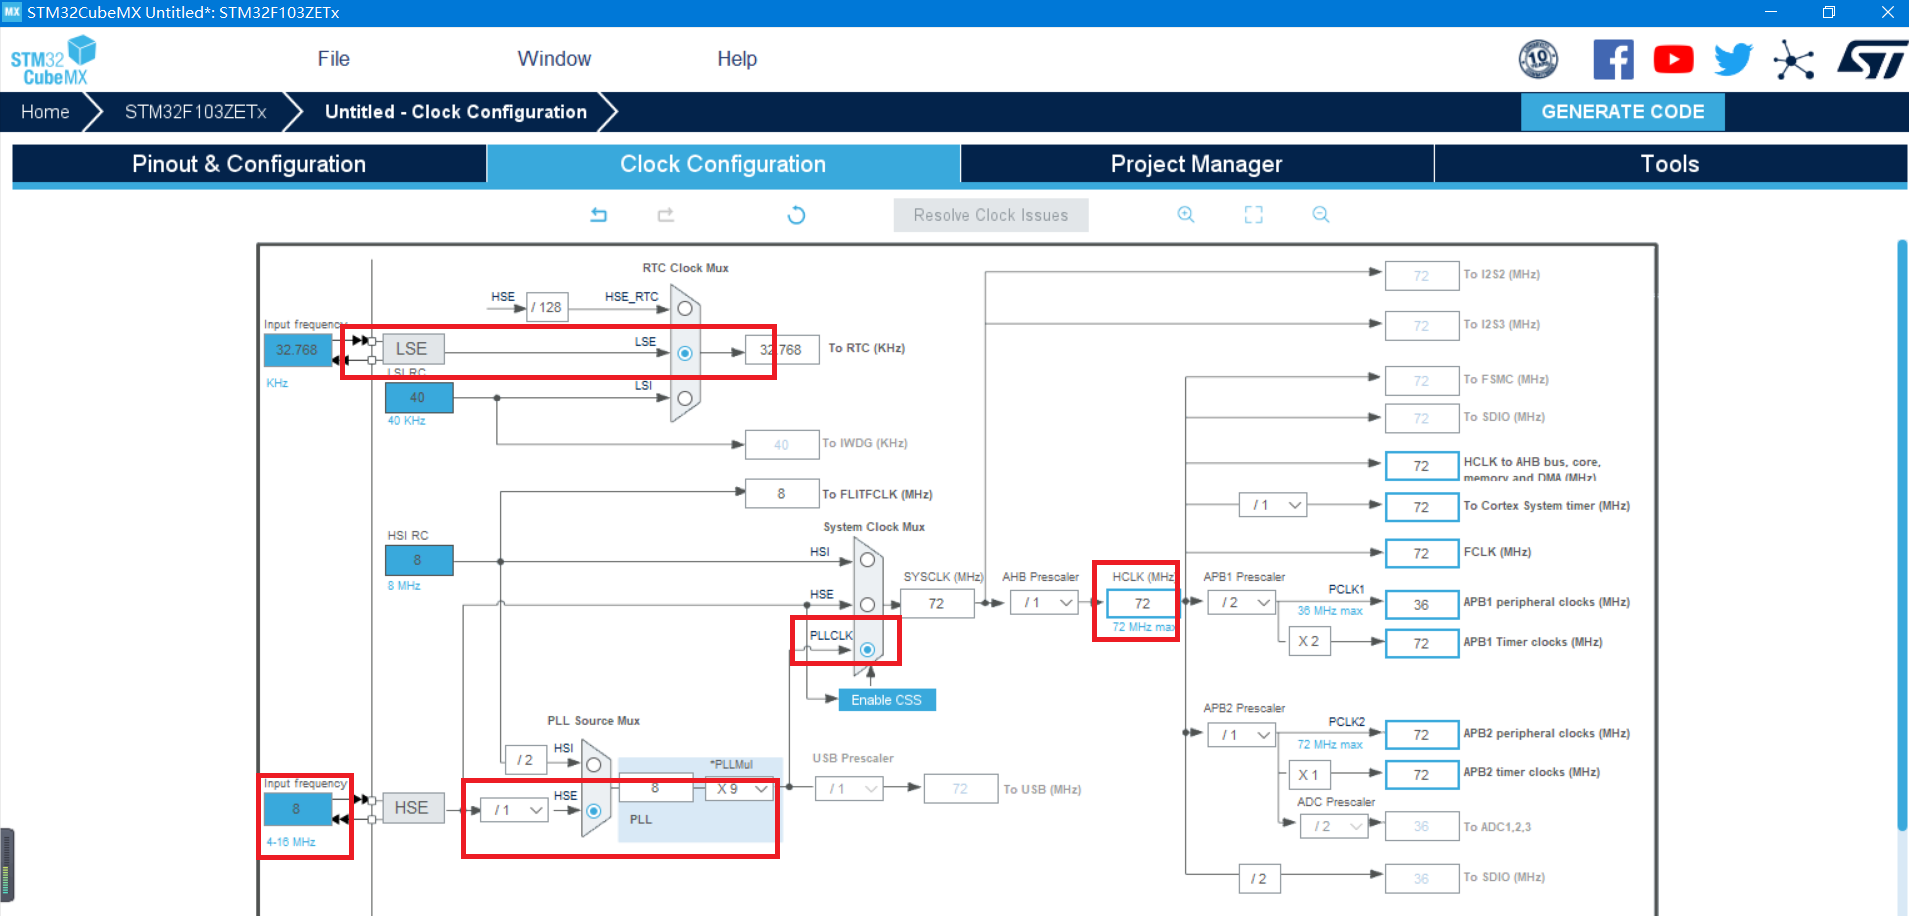Open the Cortex System timer divider dropdown

tap(1272, 505)
